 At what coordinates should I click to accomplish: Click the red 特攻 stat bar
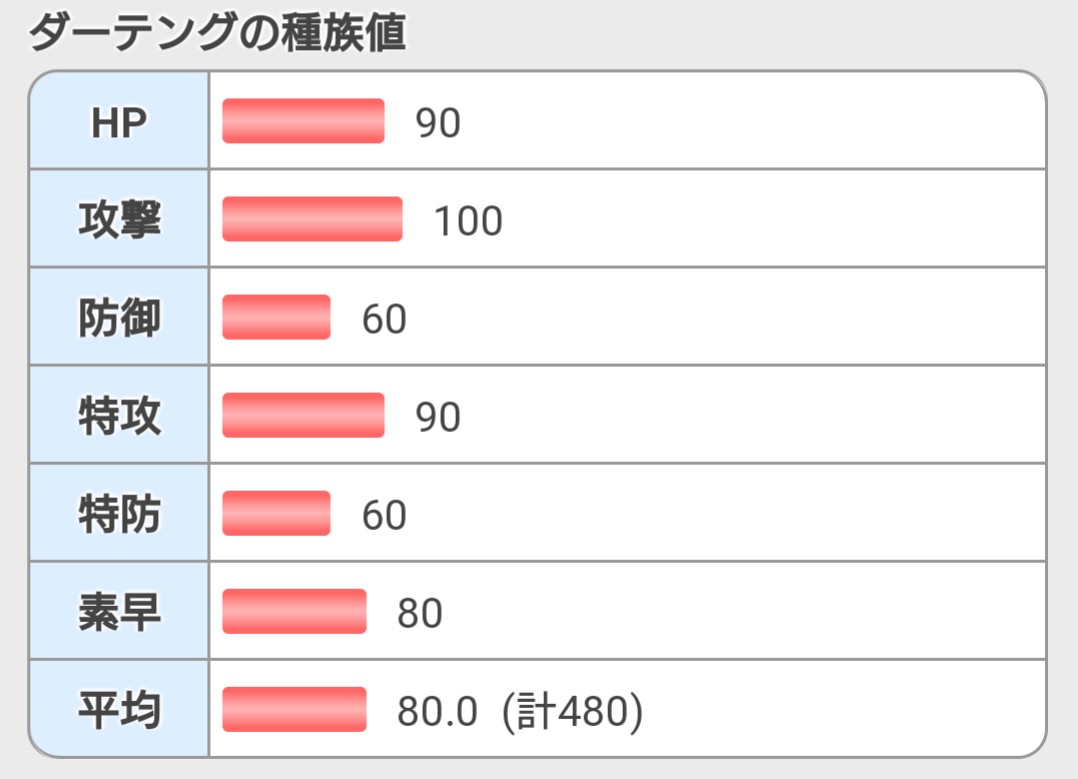coord(303,415)
